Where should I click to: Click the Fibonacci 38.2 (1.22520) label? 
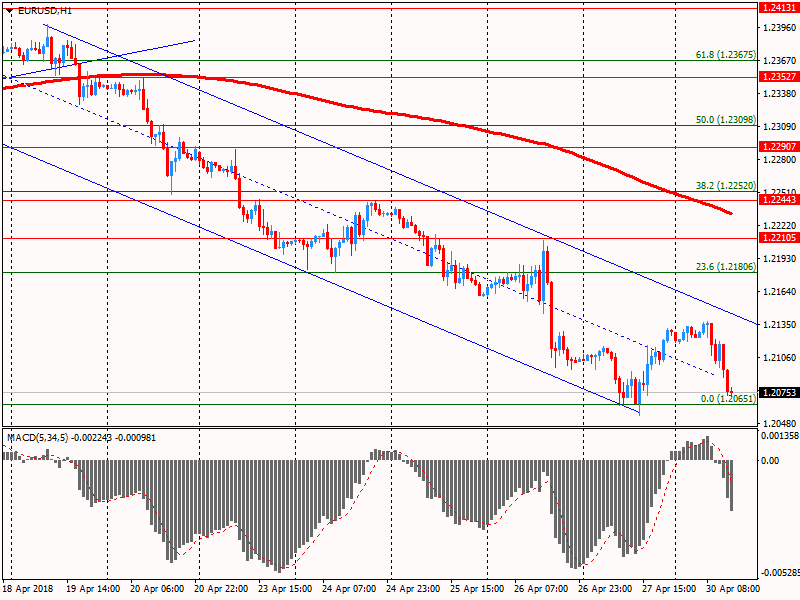tap(726, 186)
